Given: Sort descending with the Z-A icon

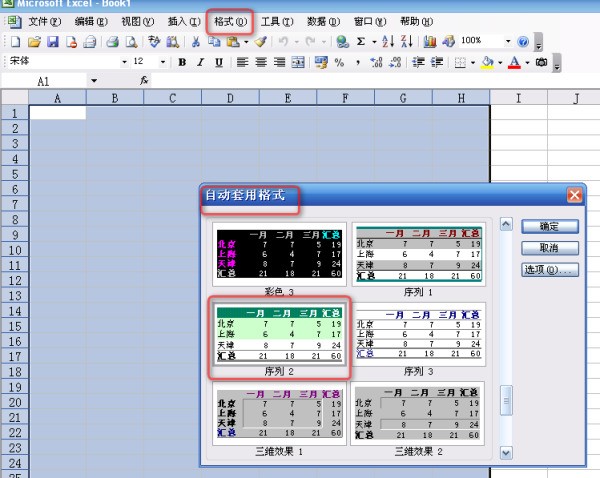Looking at the screenshot, I should click(x=406, y=41).
